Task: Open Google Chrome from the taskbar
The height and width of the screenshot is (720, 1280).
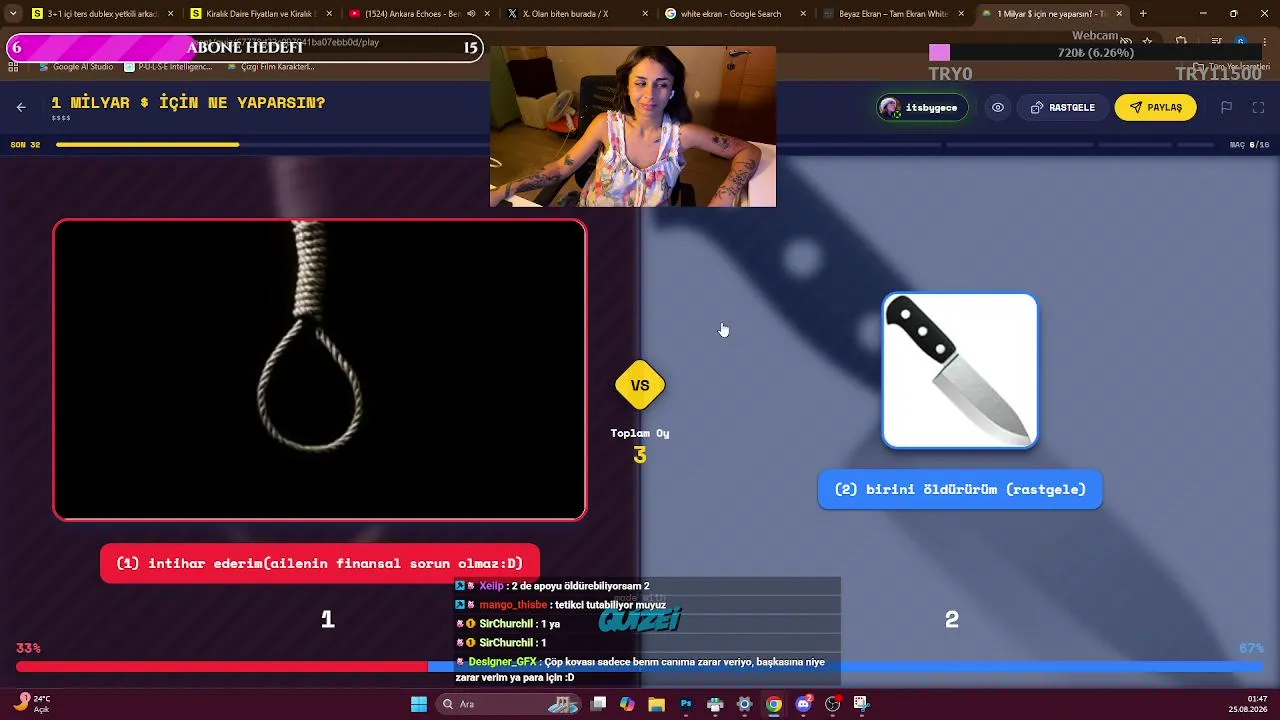Action: (773, 704)
